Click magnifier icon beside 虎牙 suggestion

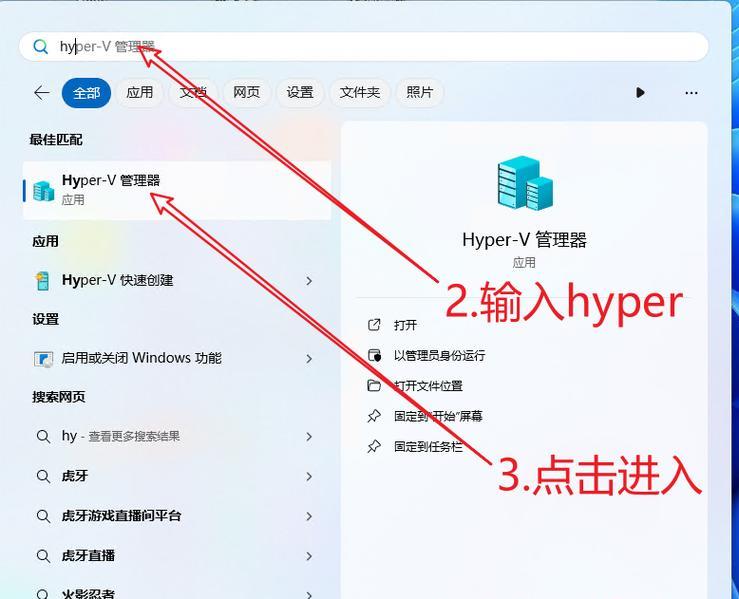point(43,476)
